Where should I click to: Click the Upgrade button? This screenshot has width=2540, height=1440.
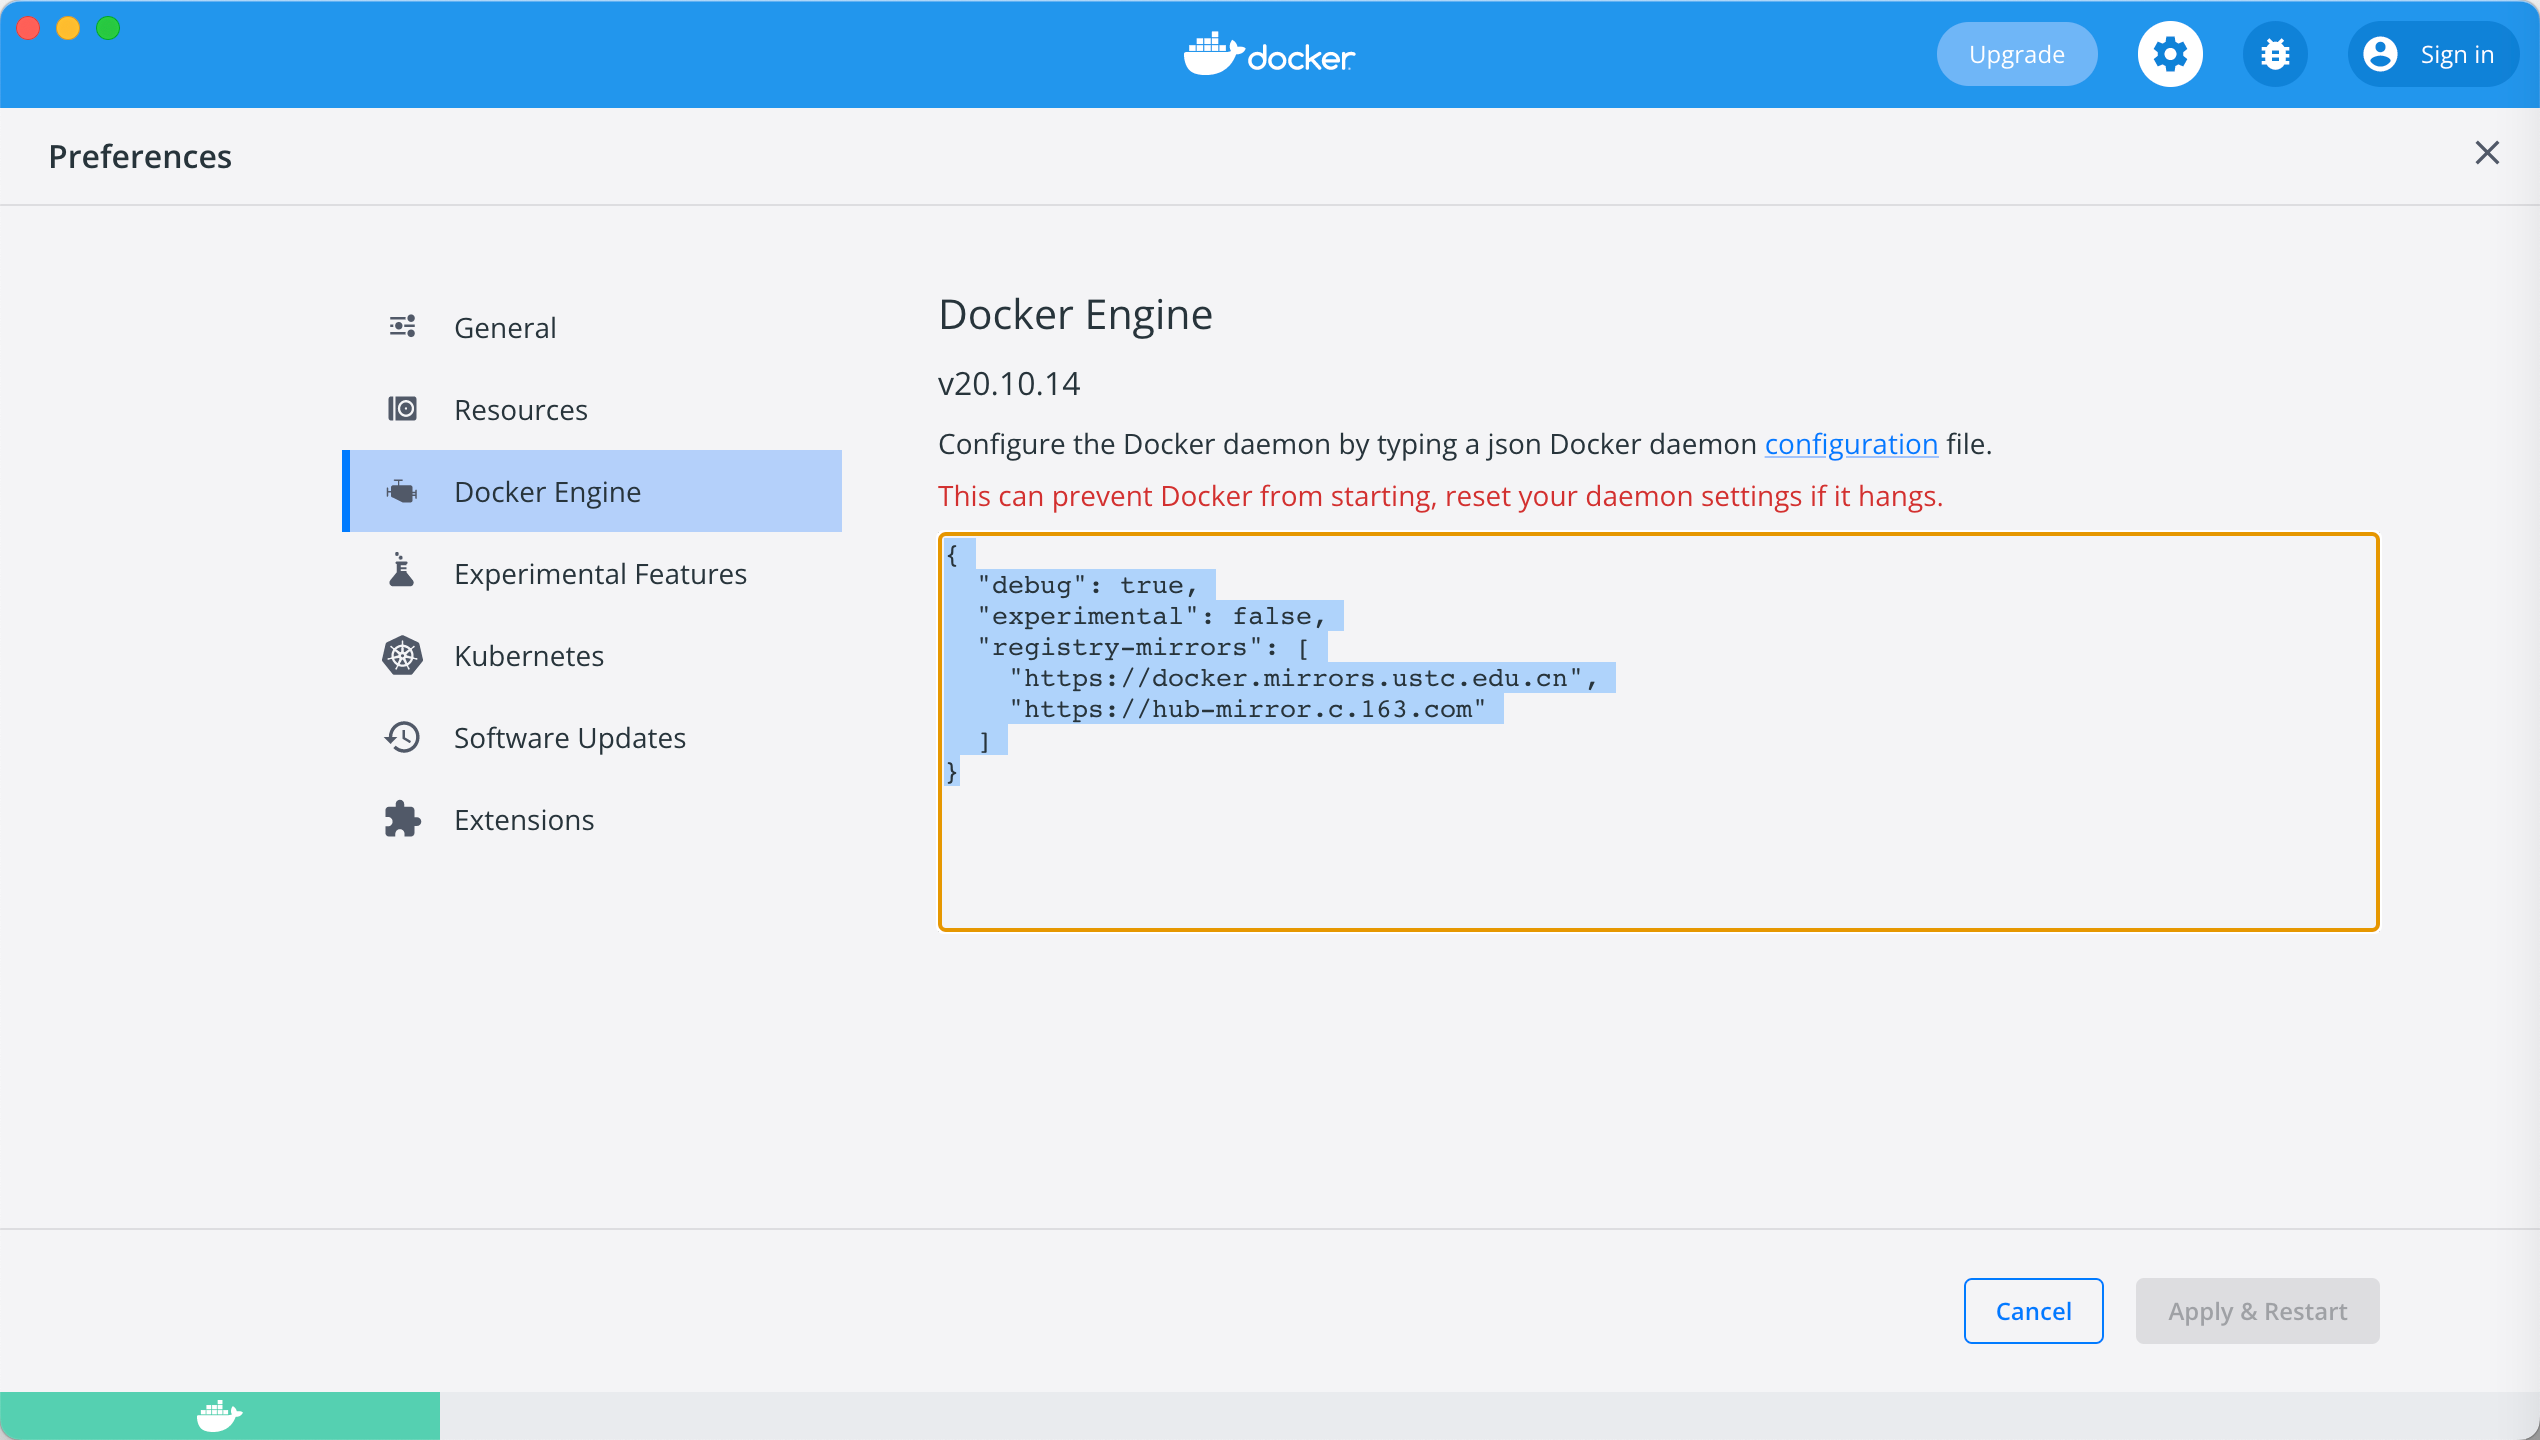click(2016, 54)
